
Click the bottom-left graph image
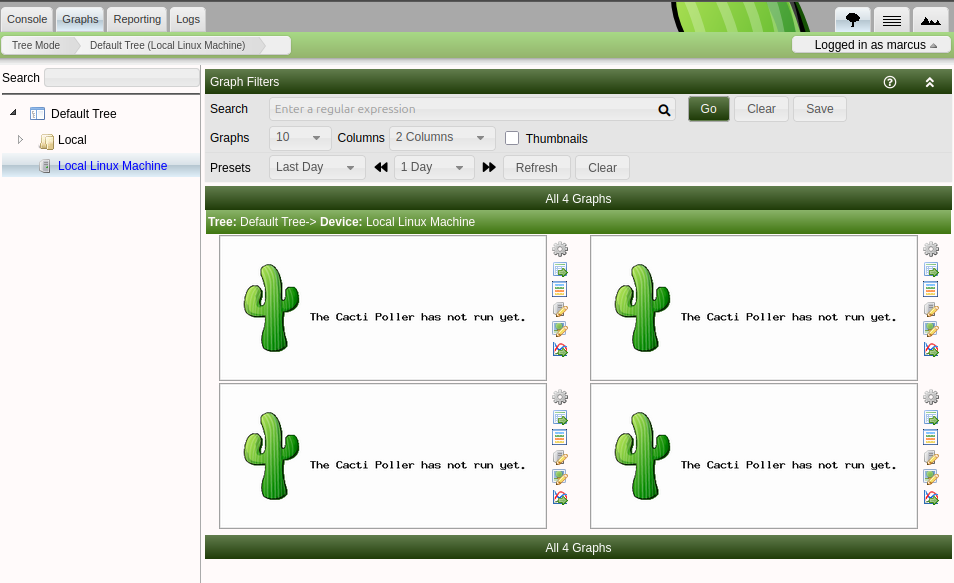coord(383,456)
